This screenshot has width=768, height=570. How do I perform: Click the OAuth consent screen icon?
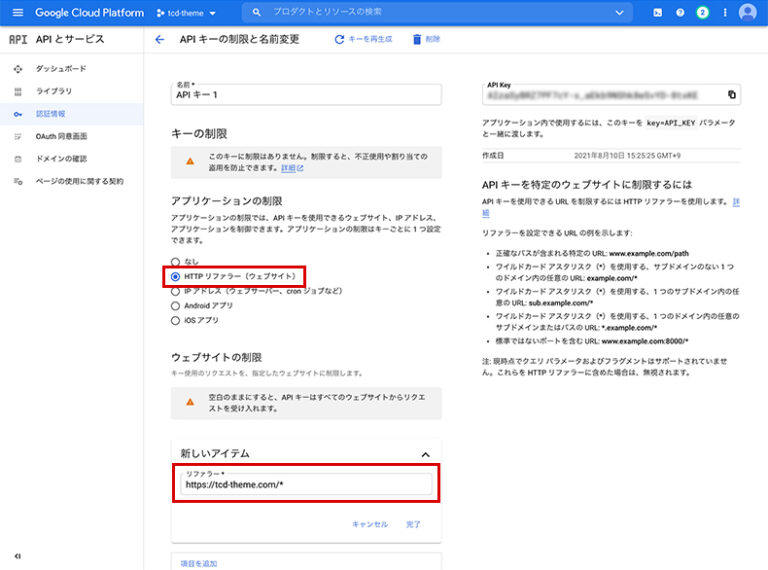18,137
